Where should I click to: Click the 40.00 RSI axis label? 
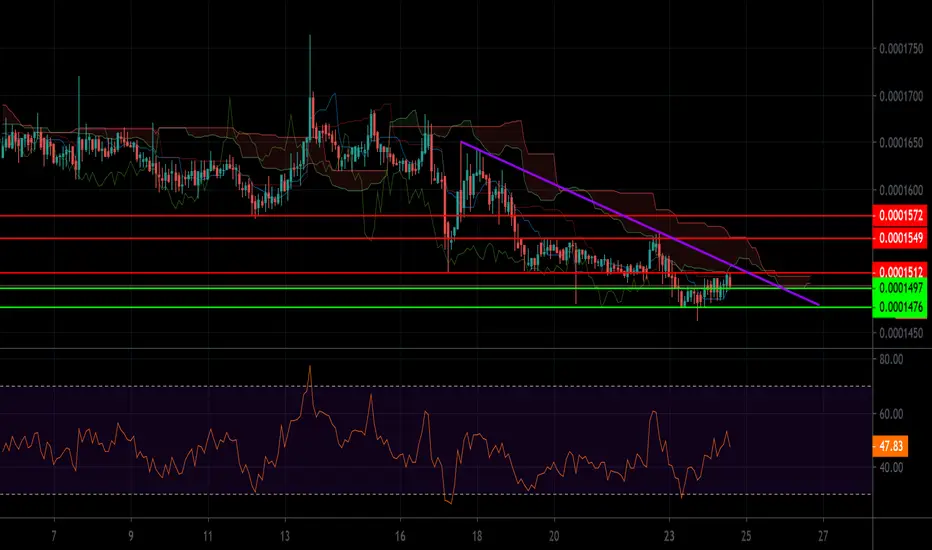click(890, 467)
